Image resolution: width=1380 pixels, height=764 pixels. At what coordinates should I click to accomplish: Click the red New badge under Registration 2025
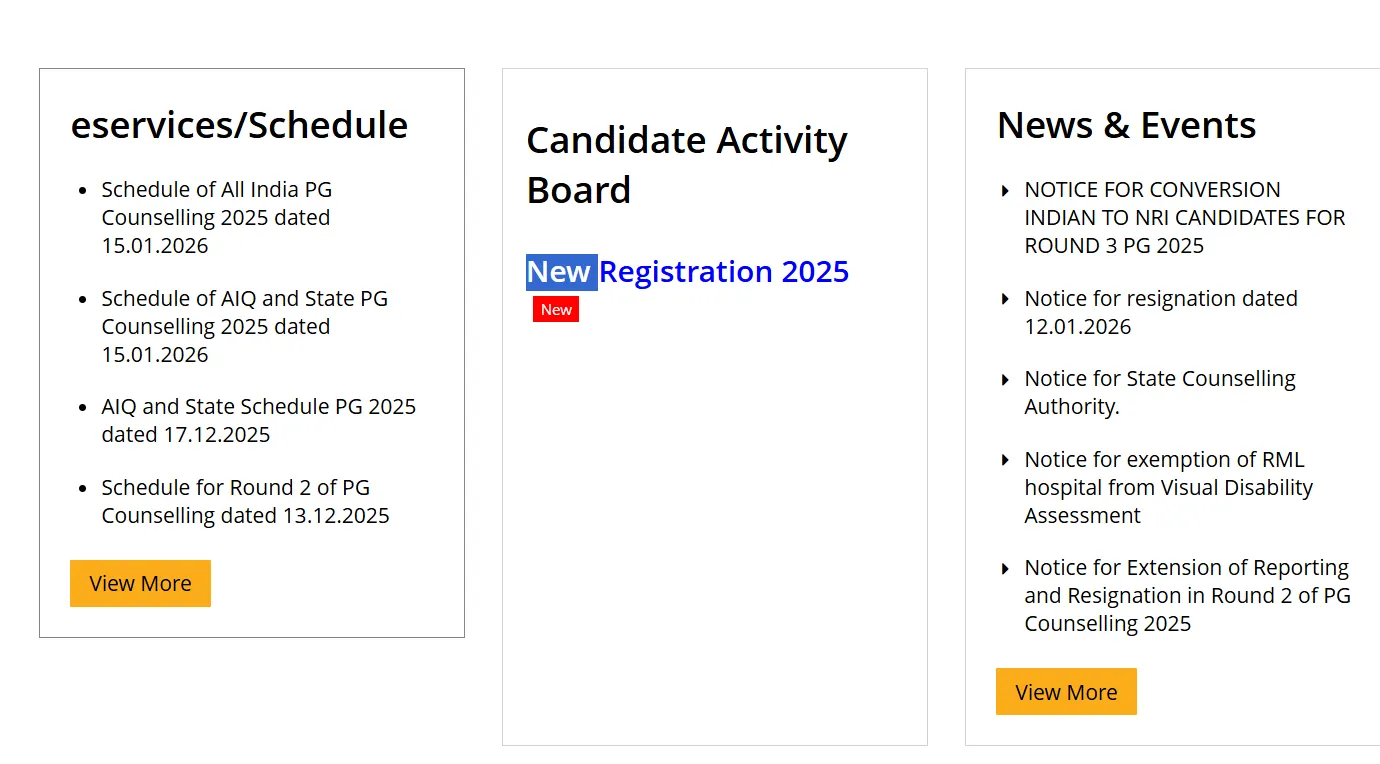click(x=555, y=309)
